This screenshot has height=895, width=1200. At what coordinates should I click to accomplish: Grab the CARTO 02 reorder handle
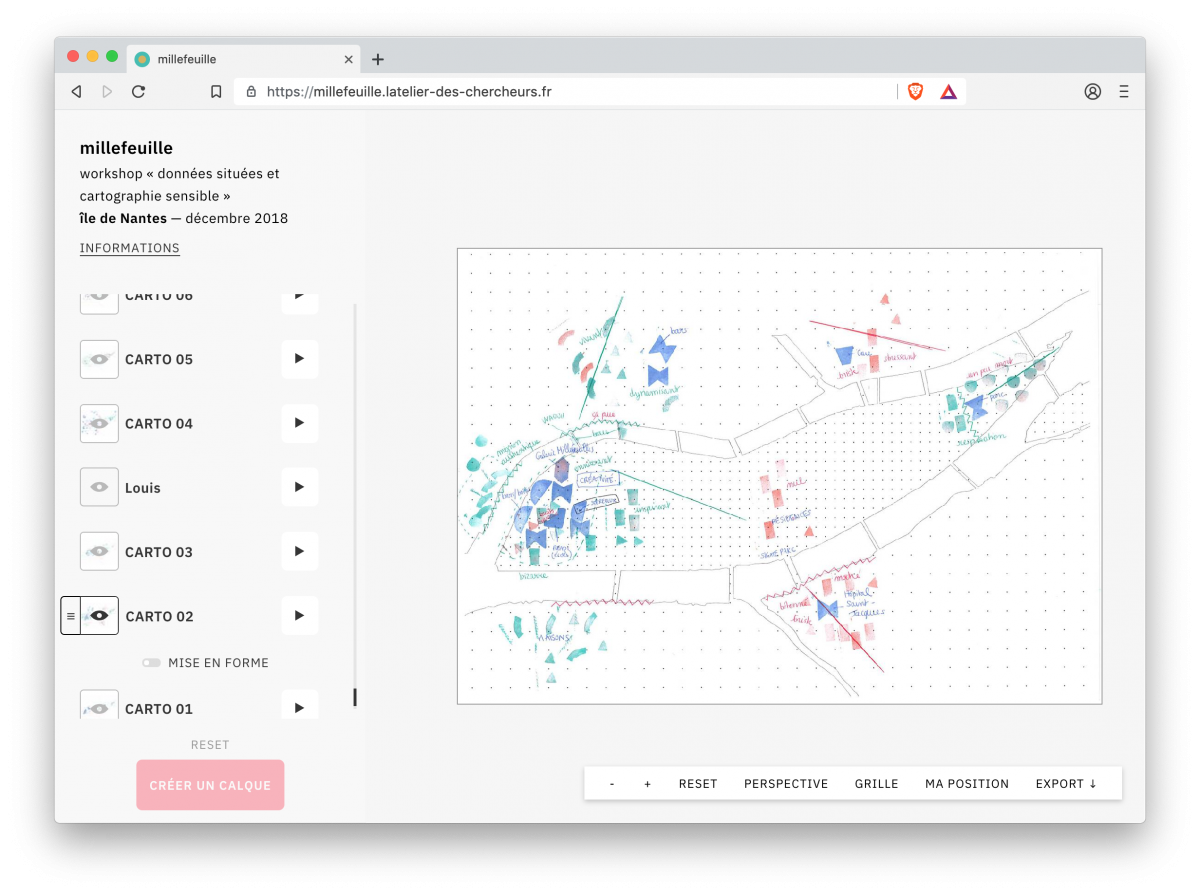click(70, 616)
